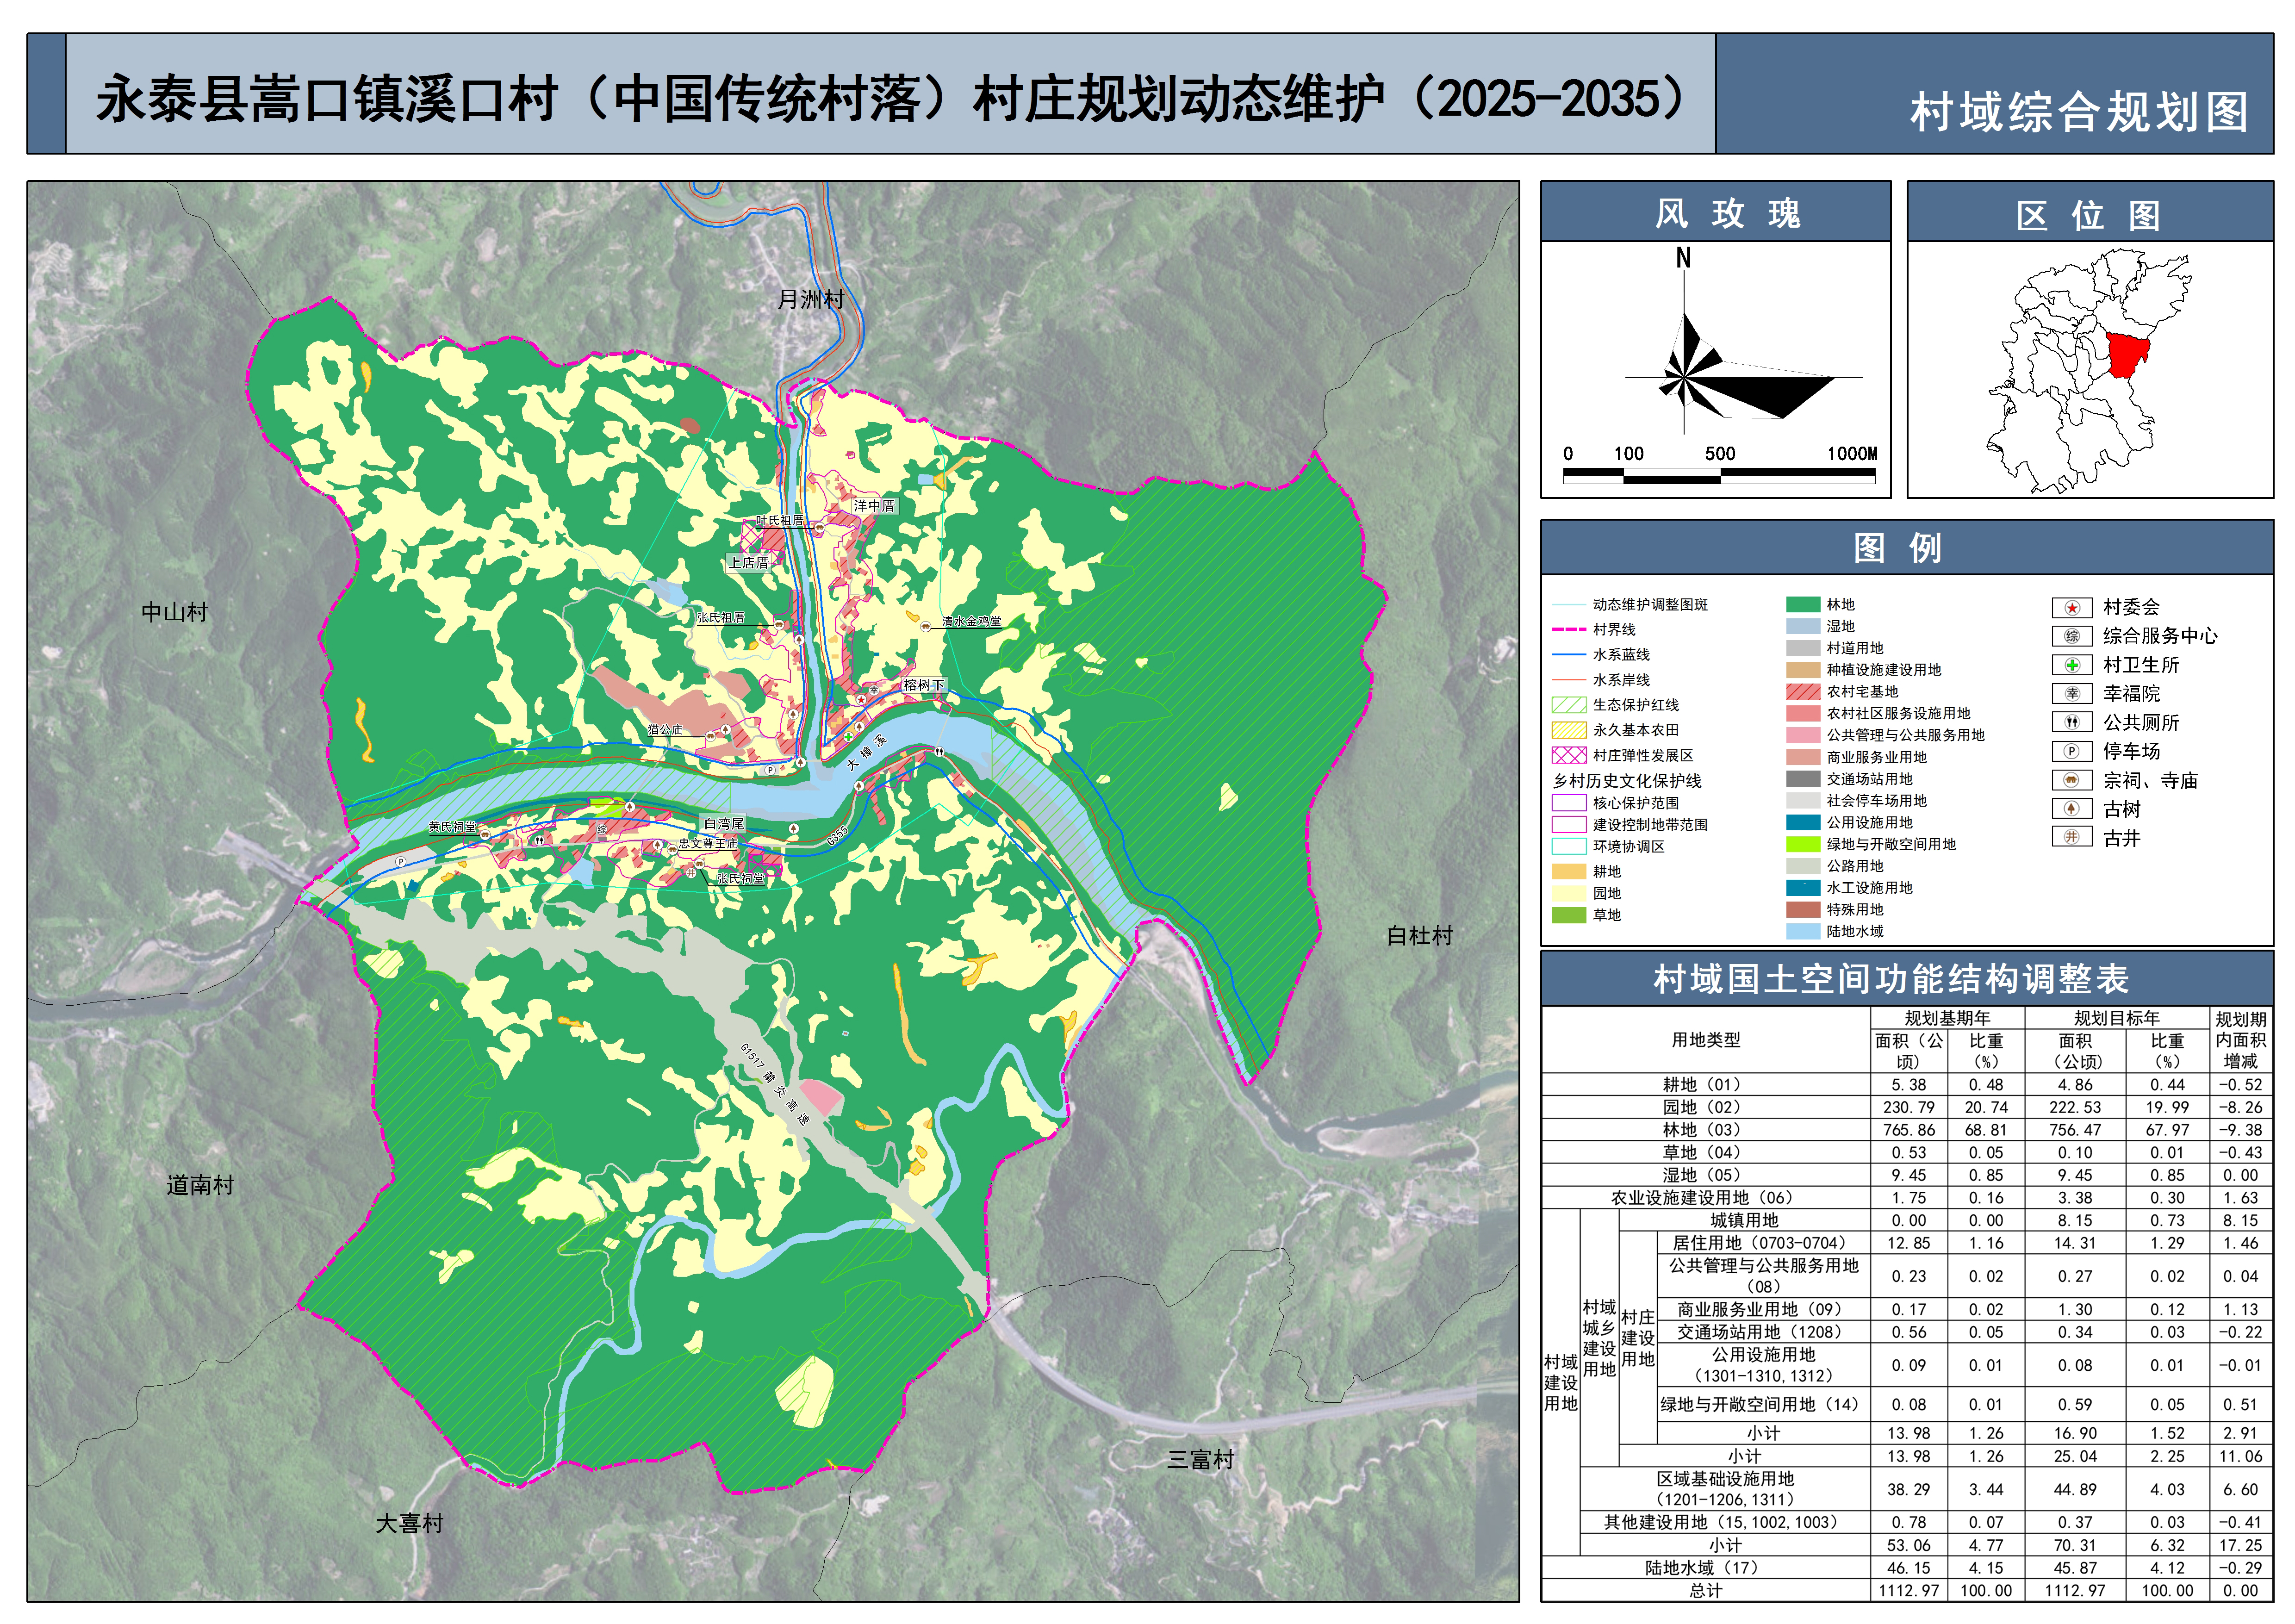The width and height of the screenshot is (2295, 1624).
Task: Click the 古井 well legend icon
Action: [2071, 838]
